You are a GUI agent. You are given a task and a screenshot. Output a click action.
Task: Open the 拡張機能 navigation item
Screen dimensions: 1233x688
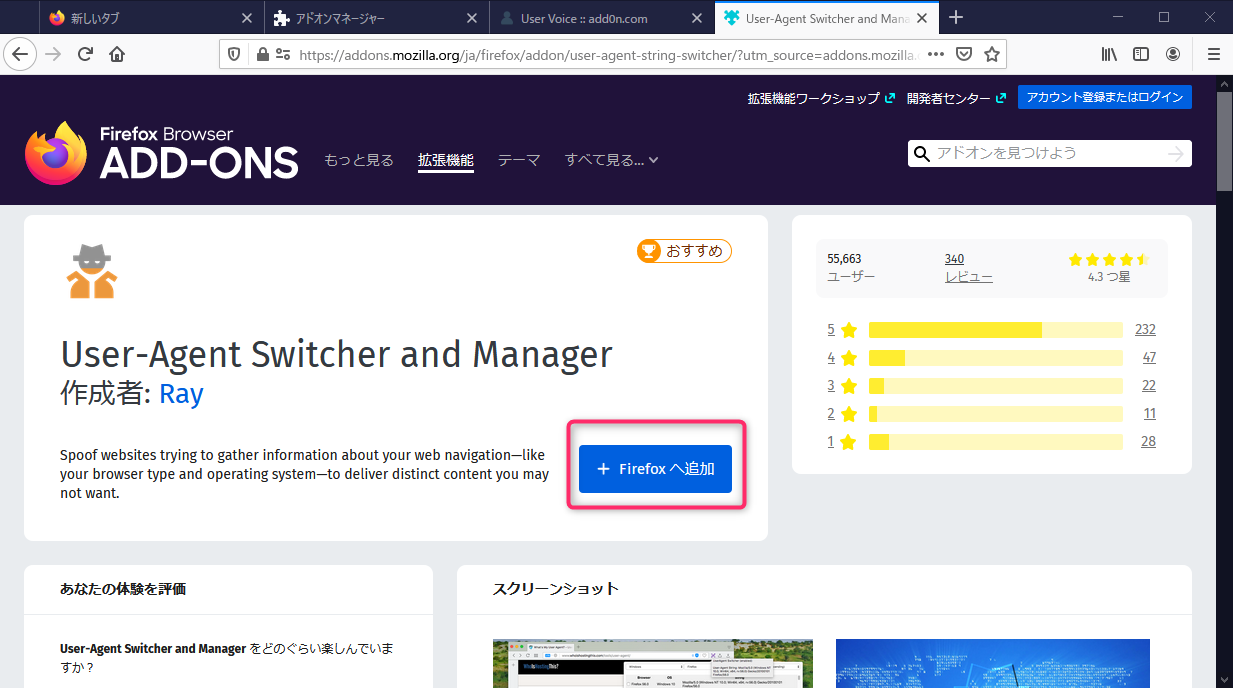tap(446, 160)
